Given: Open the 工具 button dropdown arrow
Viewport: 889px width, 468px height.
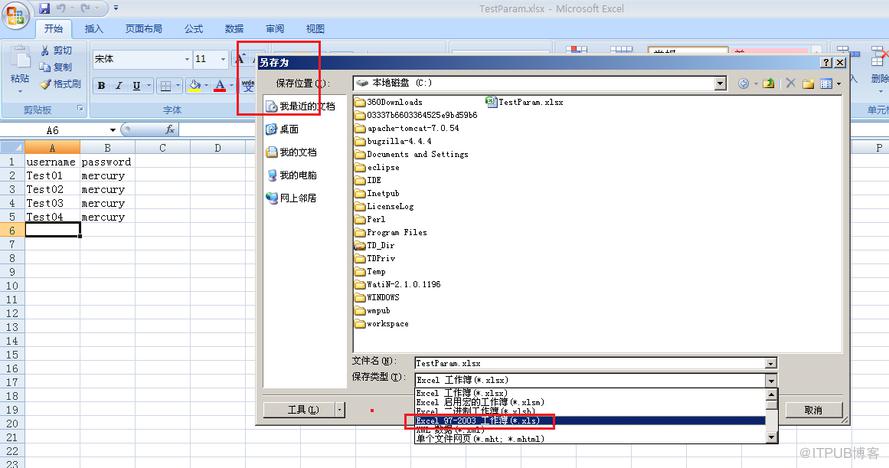Looking at the screenshot, I should coord(340,410).
